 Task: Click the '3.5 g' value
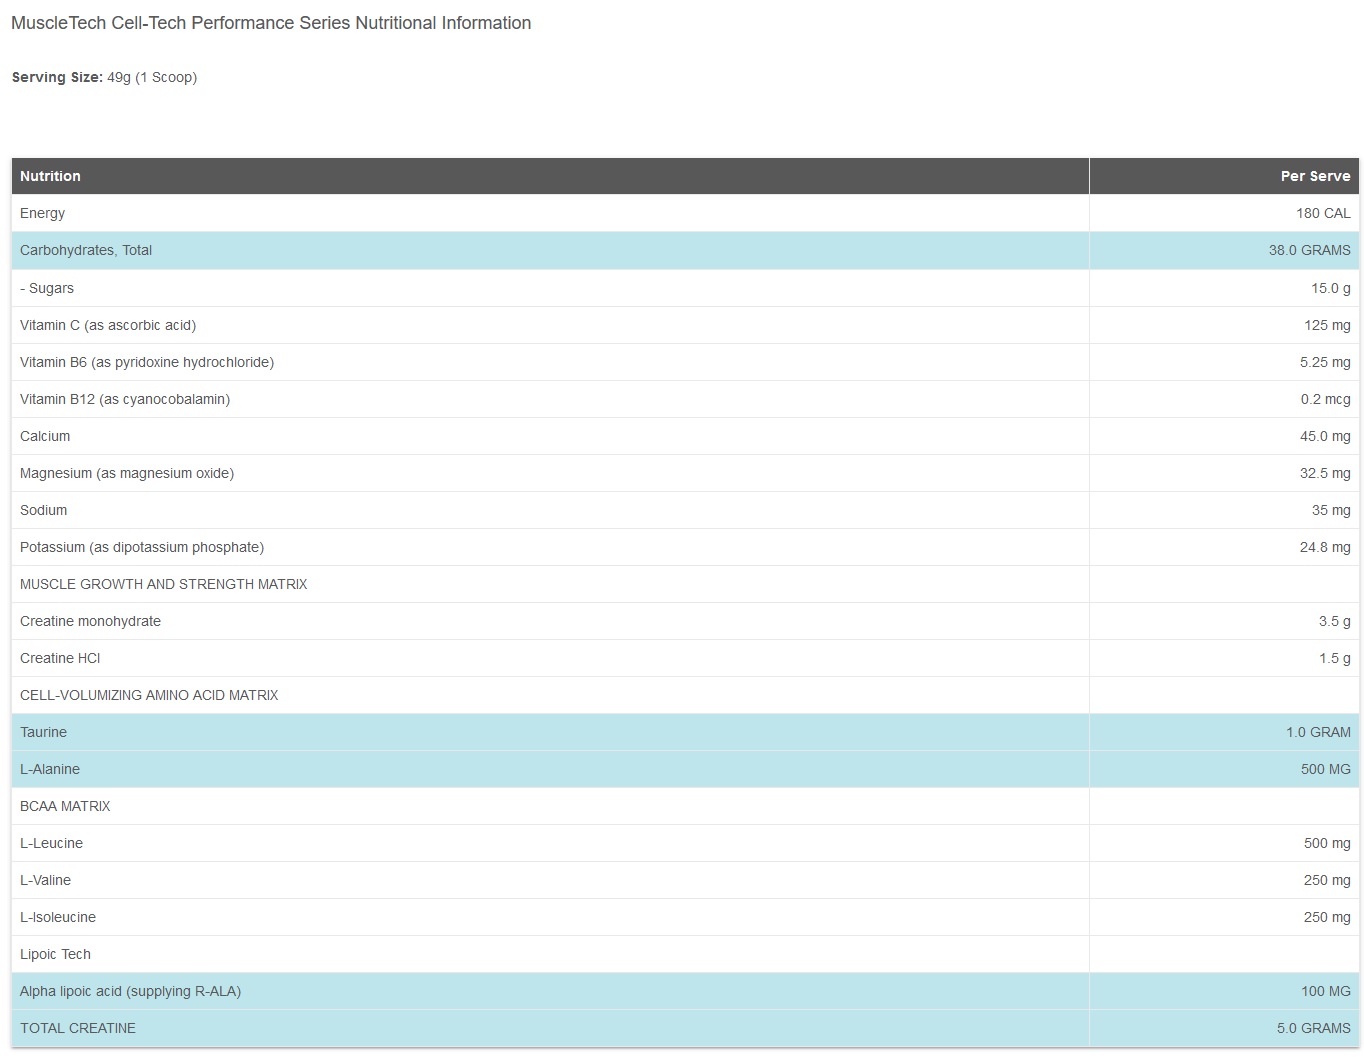tap(1335, 621)
